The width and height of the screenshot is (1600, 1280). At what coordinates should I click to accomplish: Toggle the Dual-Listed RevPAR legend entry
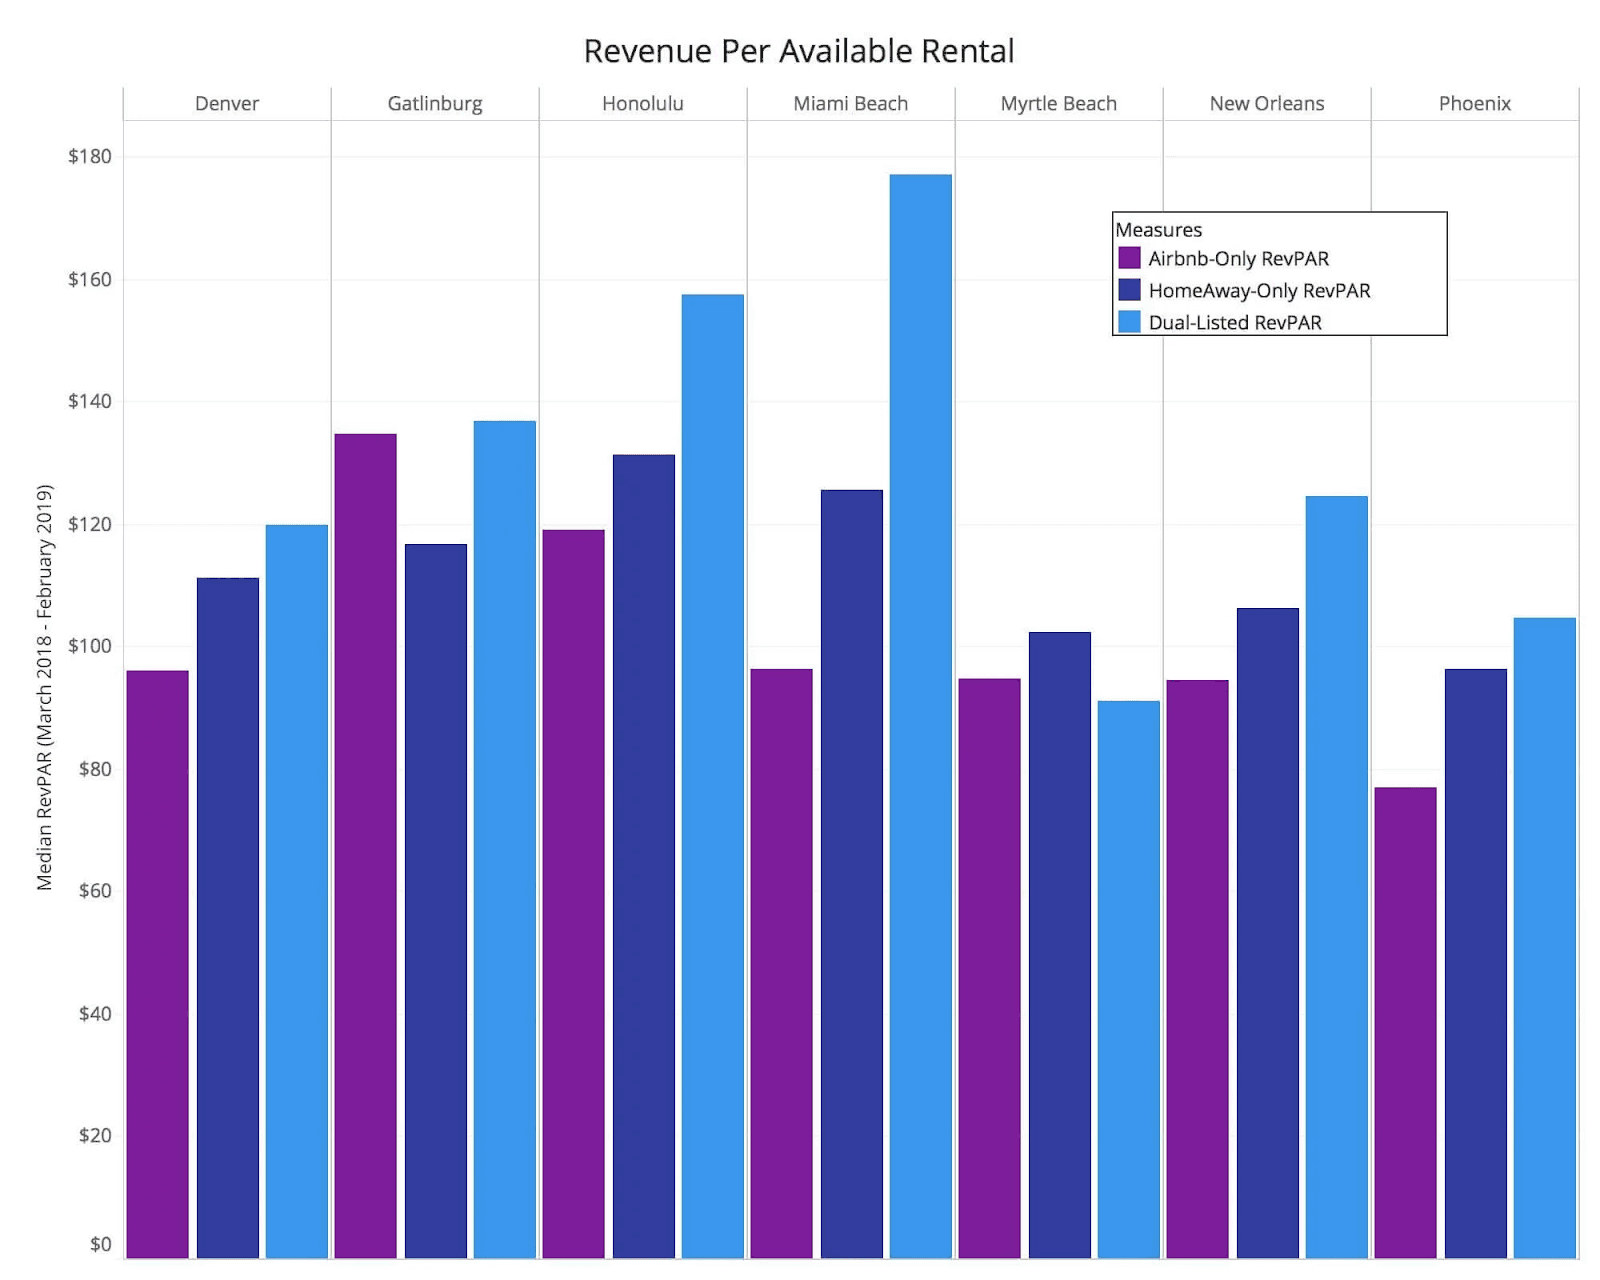tap(1237, 322)
